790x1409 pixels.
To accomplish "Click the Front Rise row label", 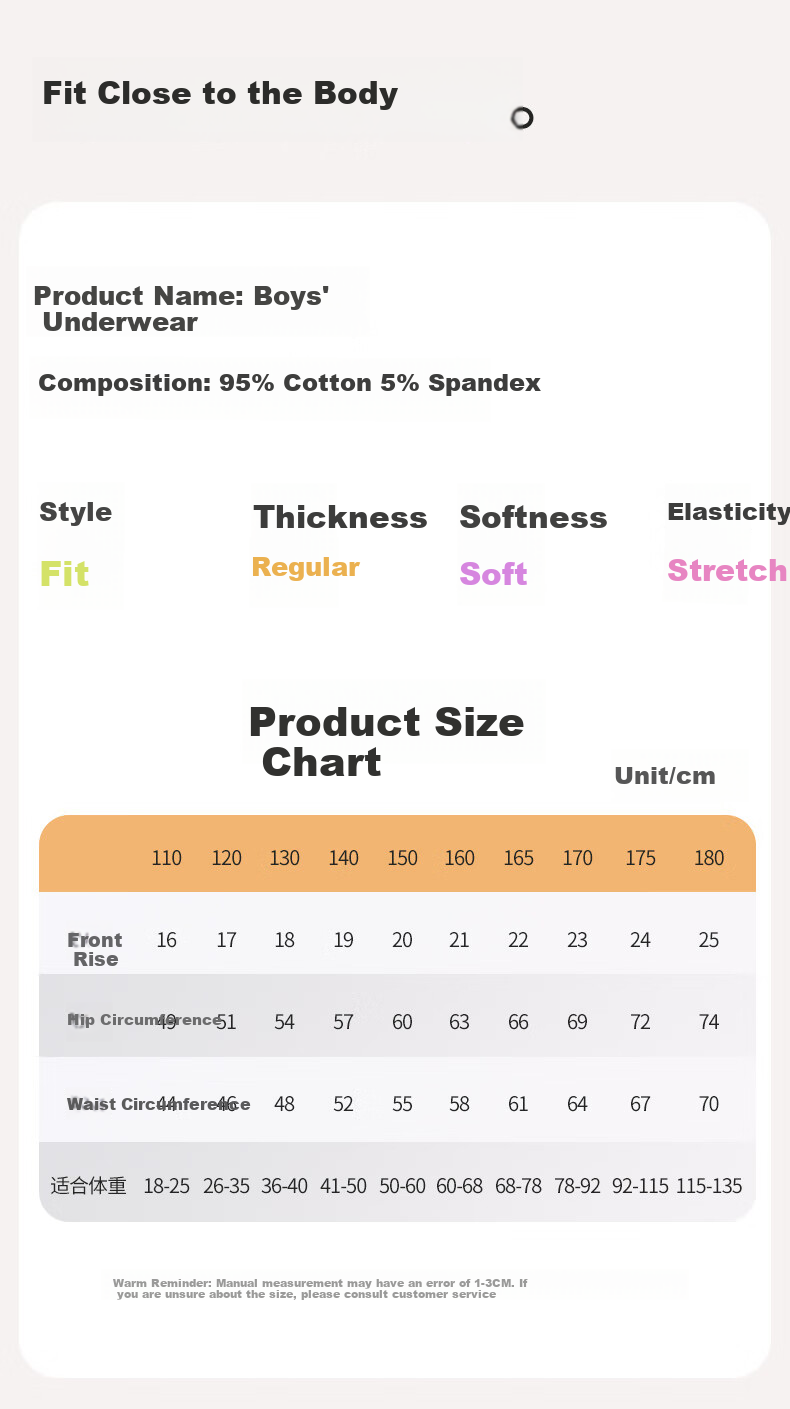I will click(x=95, y=949).
